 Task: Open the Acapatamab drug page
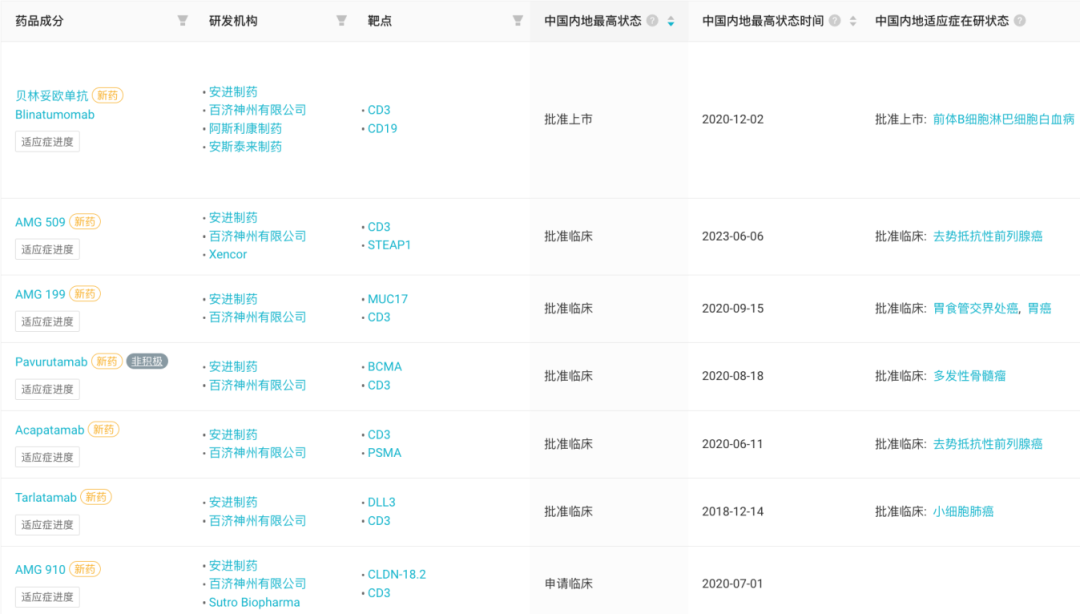pyautogui.click(x=49, y=430)
